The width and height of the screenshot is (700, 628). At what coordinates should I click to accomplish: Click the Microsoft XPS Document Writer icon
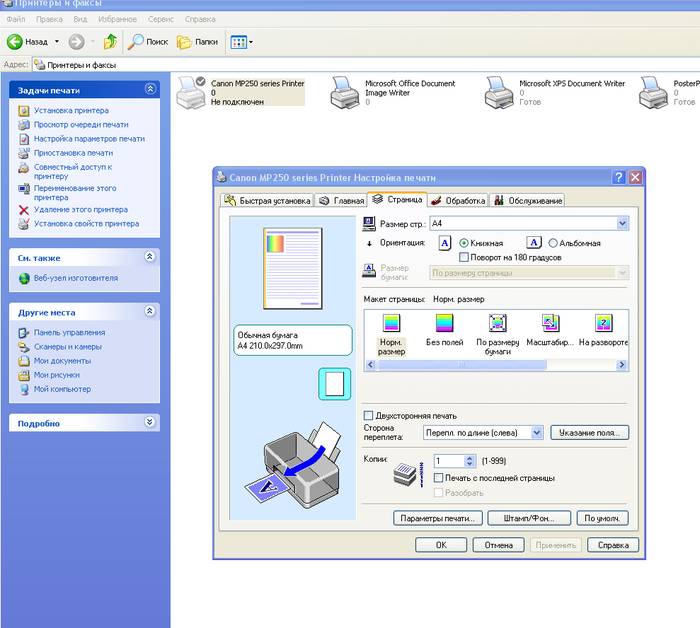pos(500,92)
